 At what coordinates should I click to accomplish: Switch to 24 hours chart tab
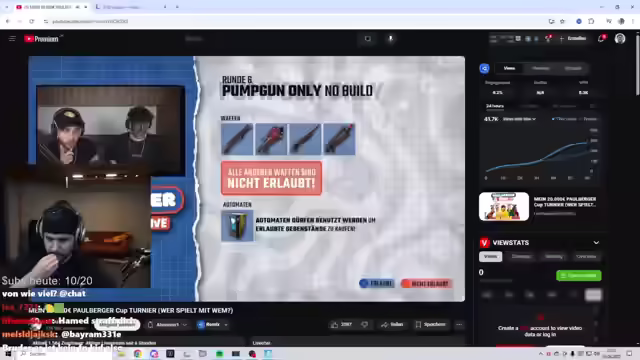[x=495, y=106]
